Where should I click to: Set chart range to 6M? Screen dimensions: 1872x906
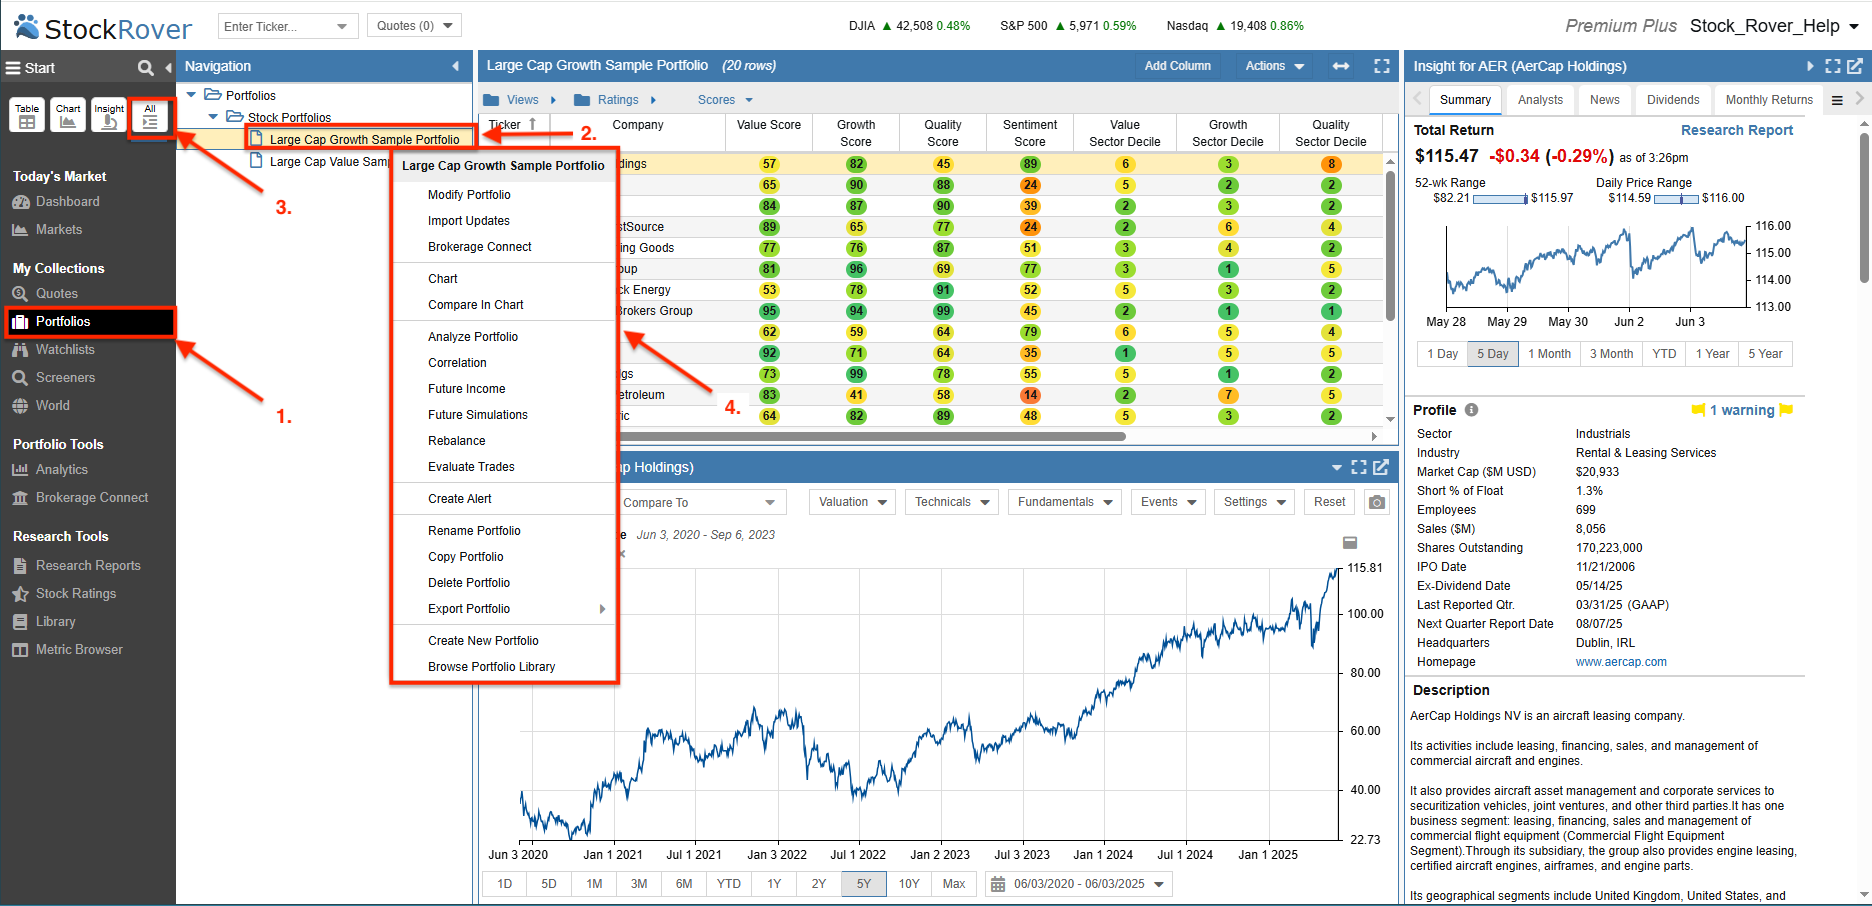click(x=684, y=884)
